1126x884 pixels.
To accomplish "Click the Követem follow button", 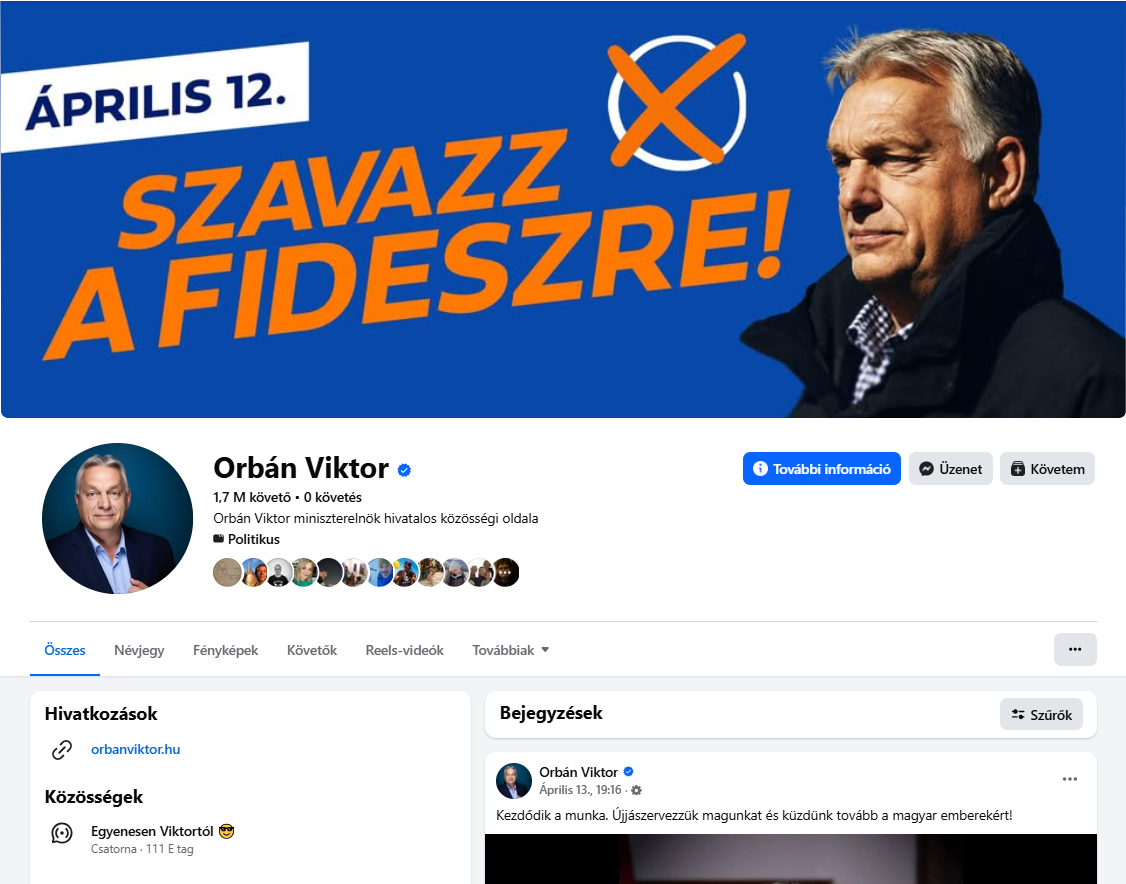I will coord(1047,469).
